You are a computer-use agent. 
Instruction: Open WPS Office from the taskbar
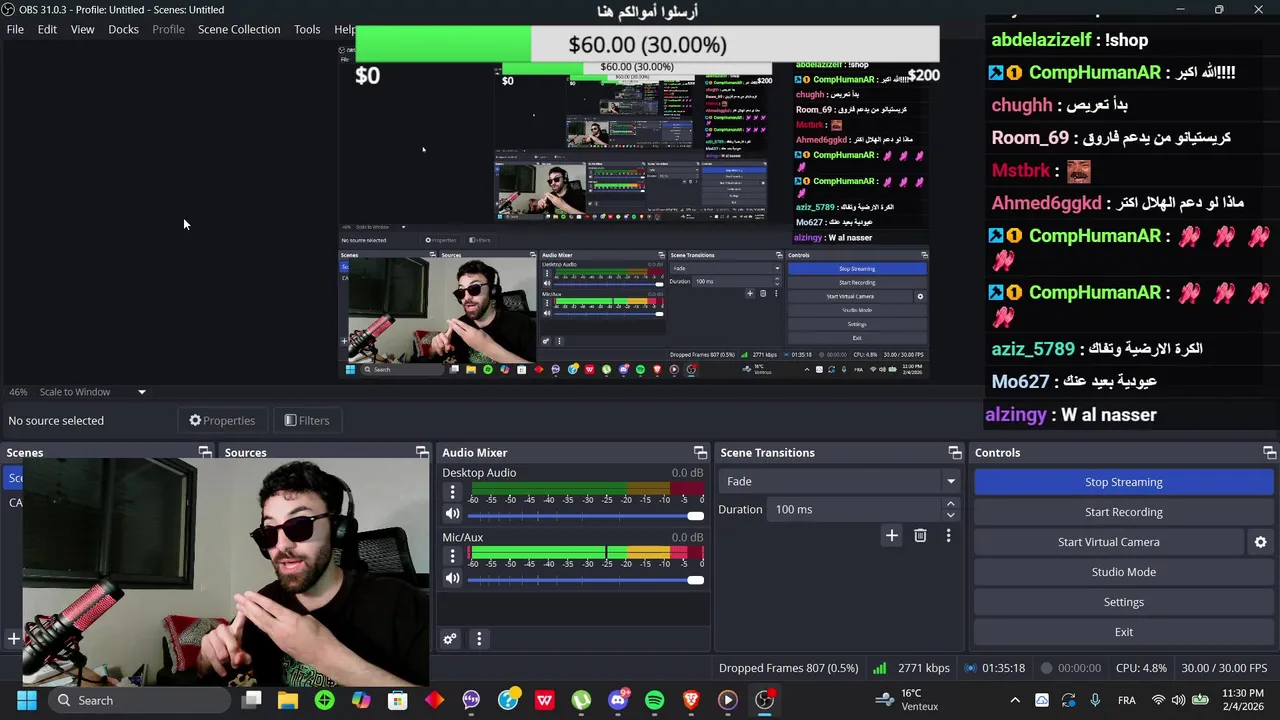click(x=544, y=700)
